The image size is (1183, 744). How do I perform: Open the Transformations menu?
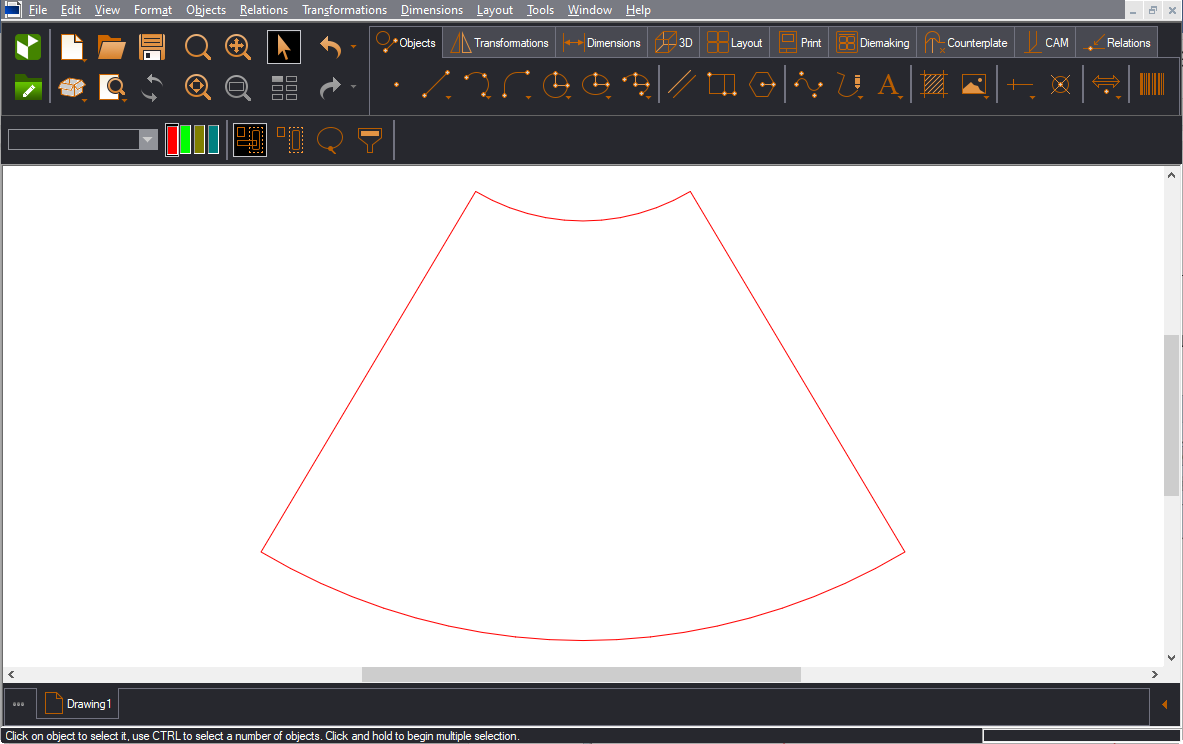pos(344,10)
